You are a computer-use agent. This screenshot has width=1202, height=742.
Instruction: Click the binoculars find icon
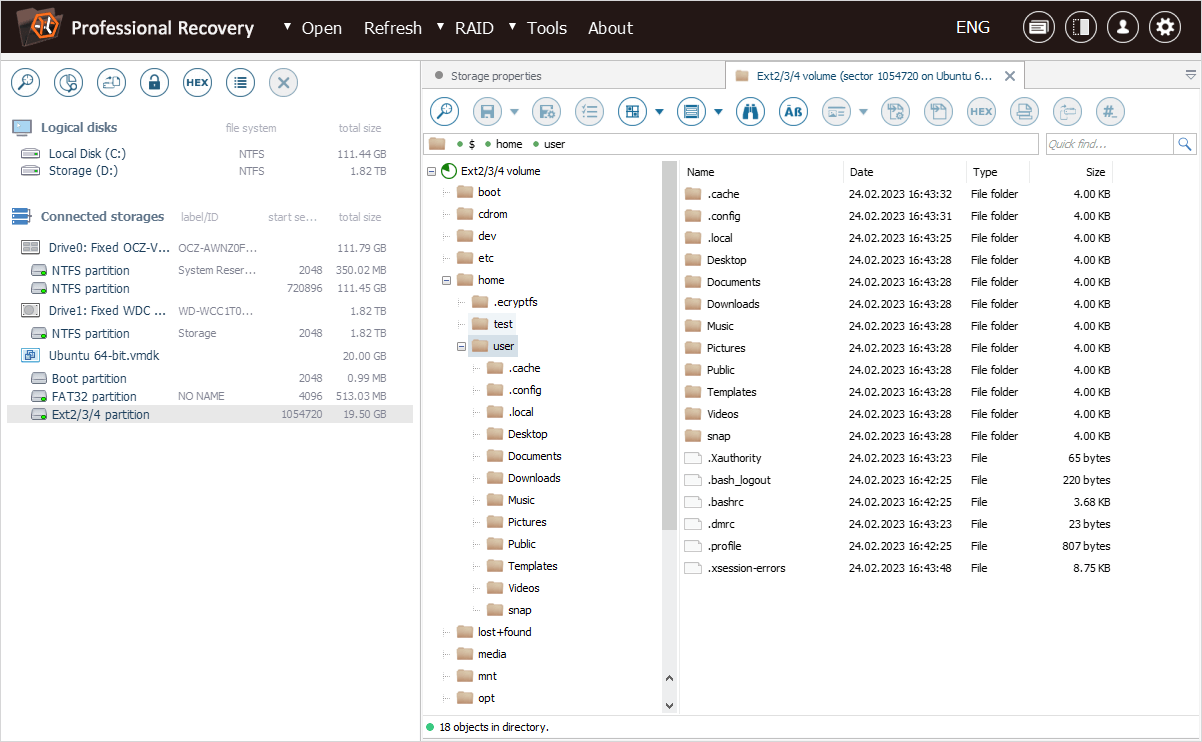click(750, 112)
